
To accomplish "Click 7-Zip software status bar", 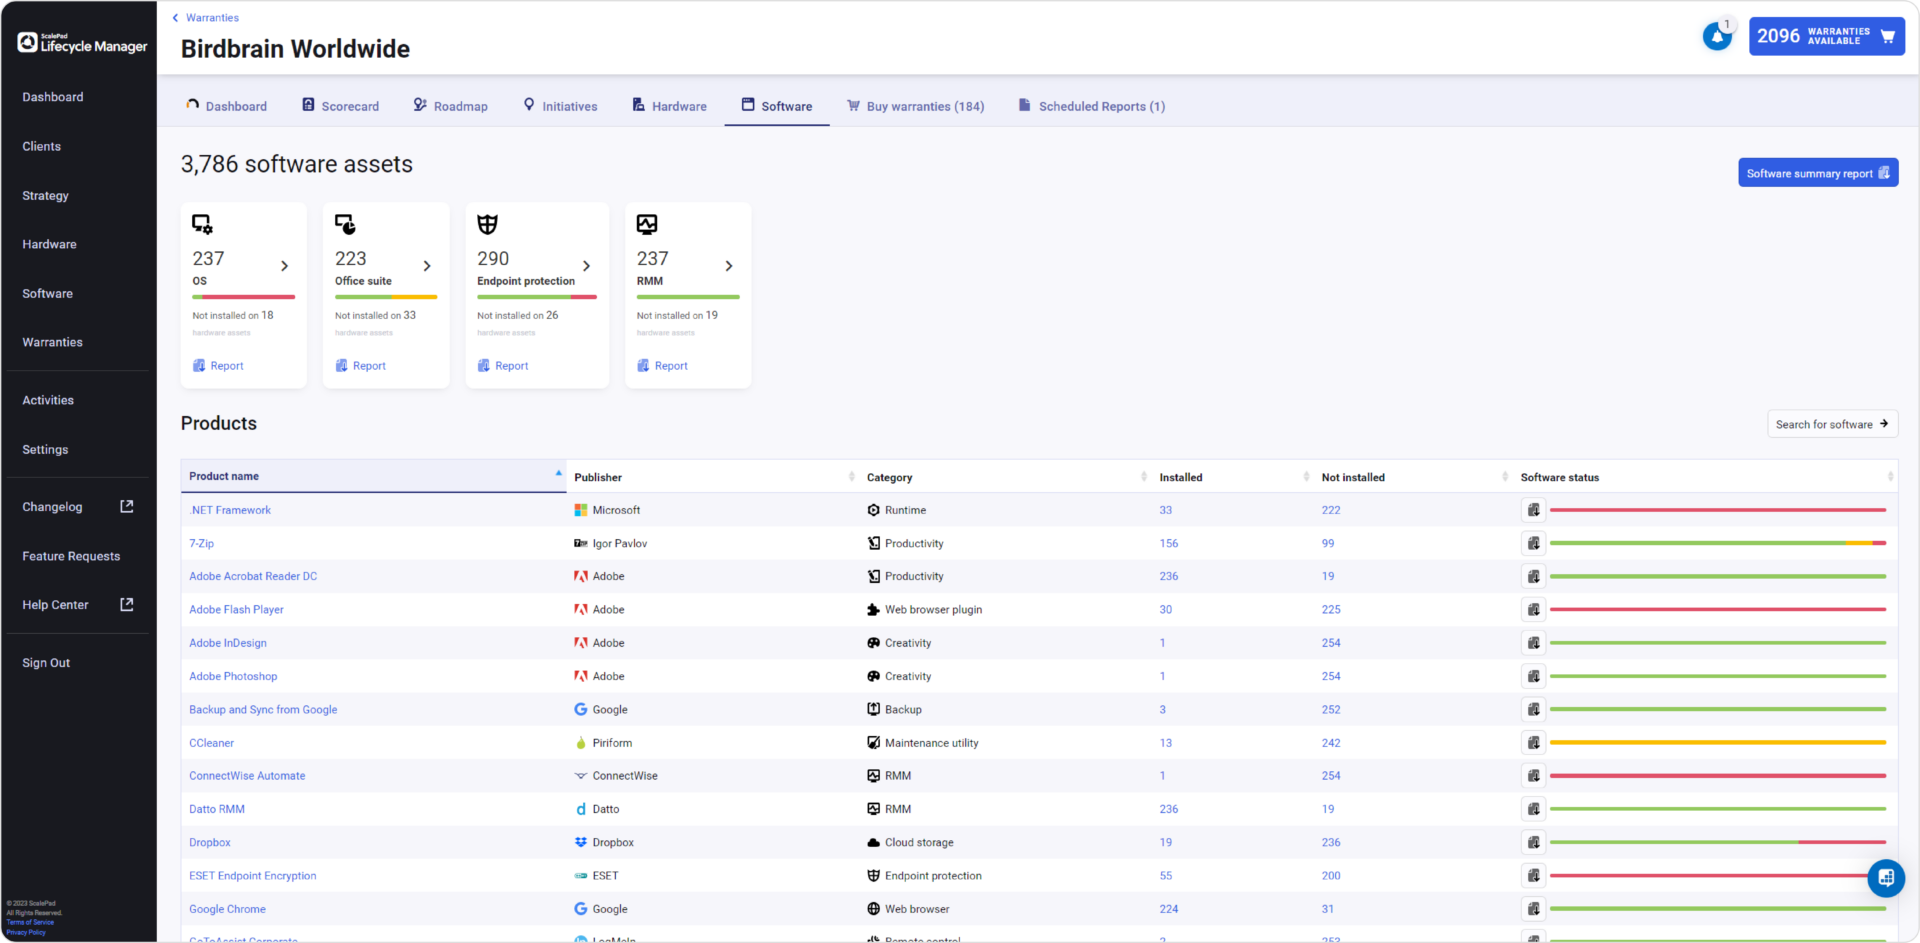I will point(1716,543).
